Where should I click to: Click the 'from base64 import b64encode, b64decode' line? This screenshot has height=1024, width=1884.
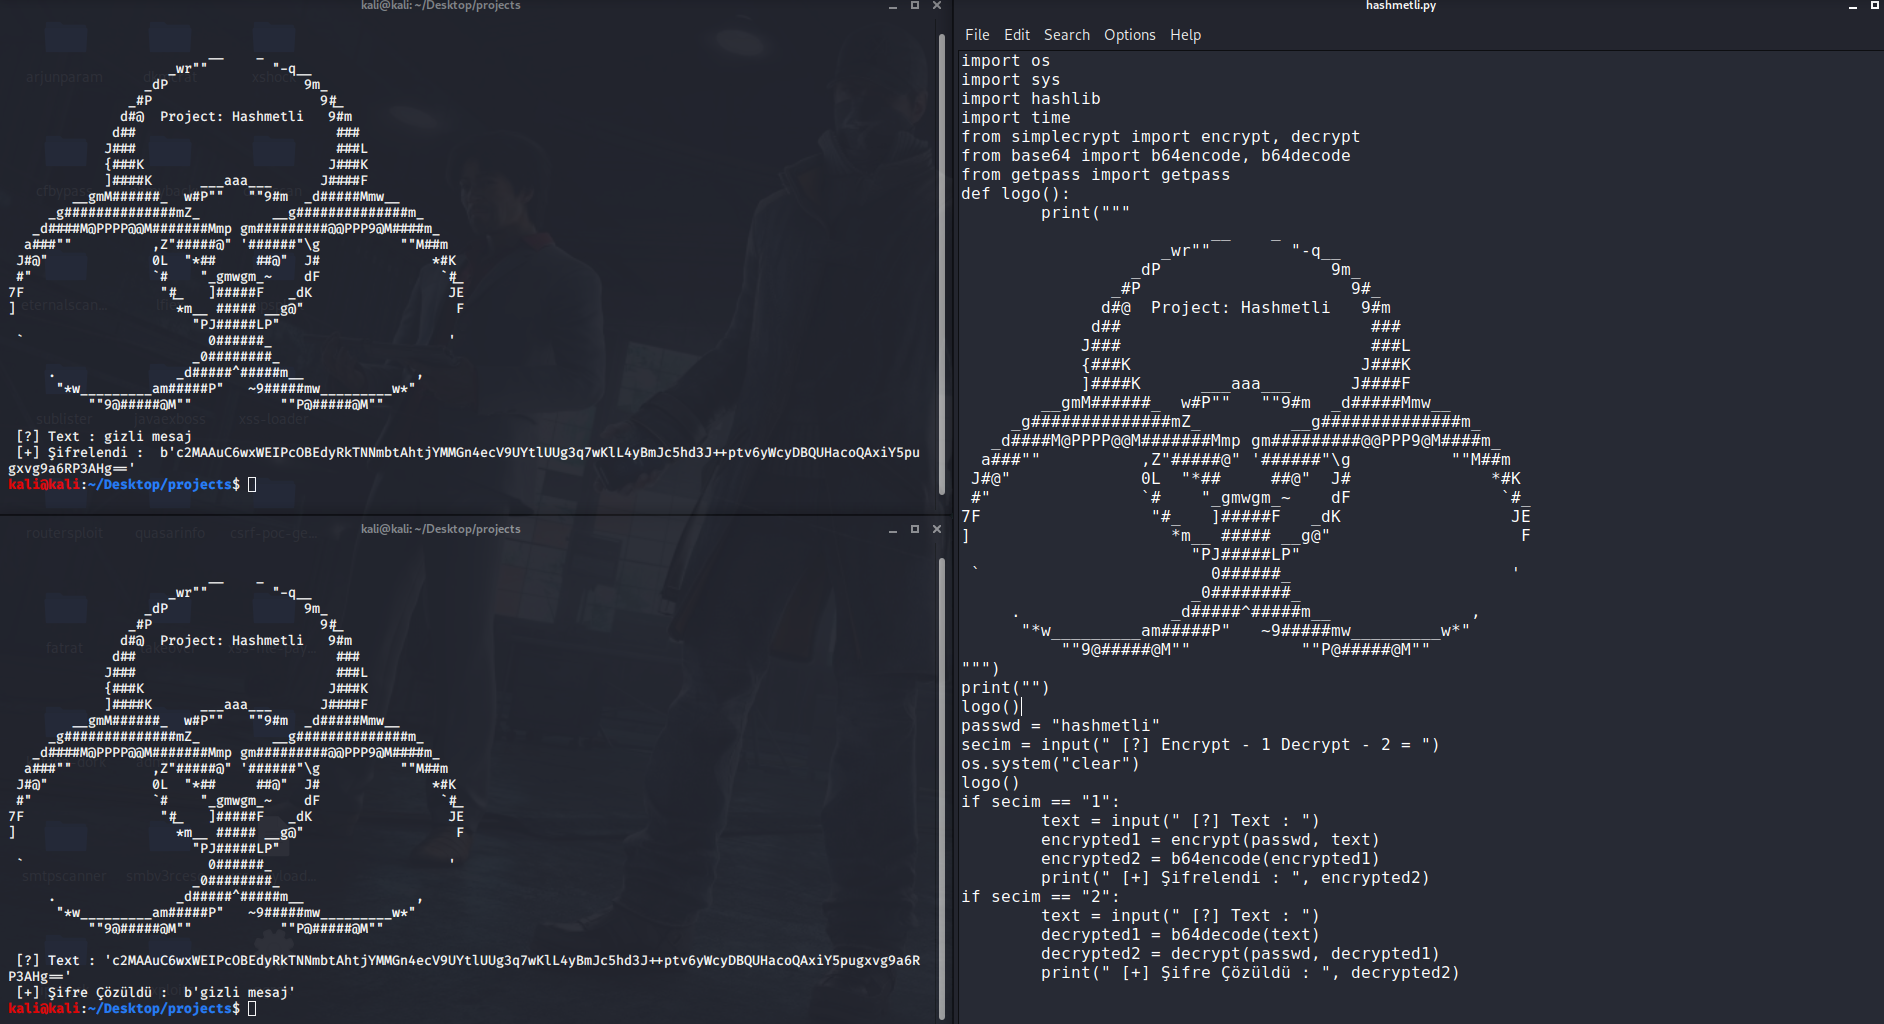pos(1155,156)
